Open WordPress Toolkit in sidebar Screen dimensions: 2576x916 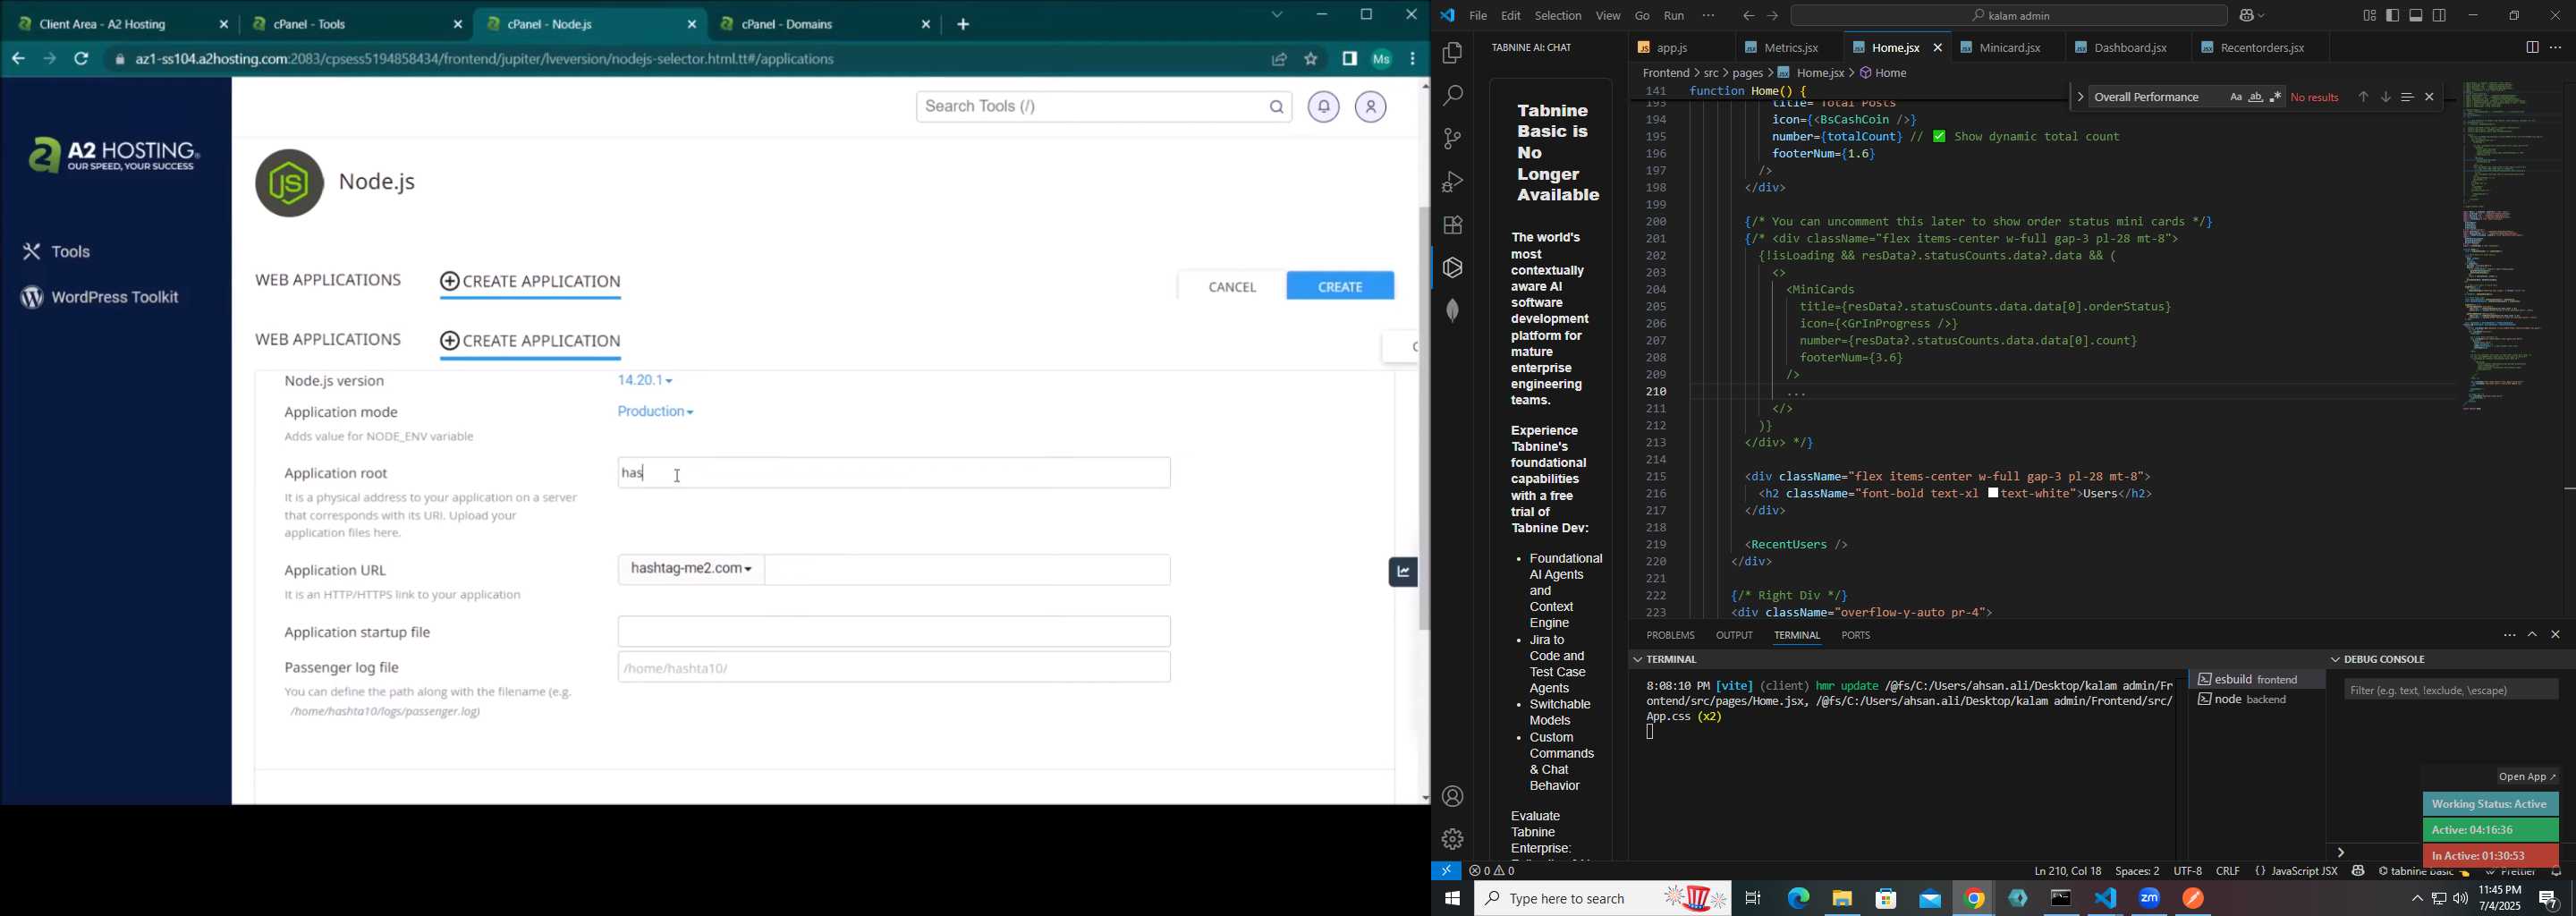click(100, 298)
